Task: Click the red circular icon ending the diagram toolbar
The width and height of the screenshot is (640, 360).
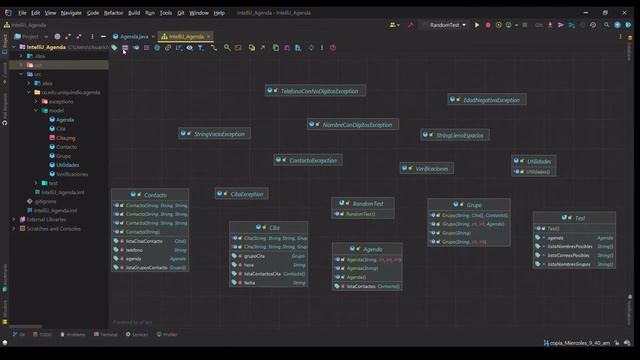Action: [x=333, y=48]
